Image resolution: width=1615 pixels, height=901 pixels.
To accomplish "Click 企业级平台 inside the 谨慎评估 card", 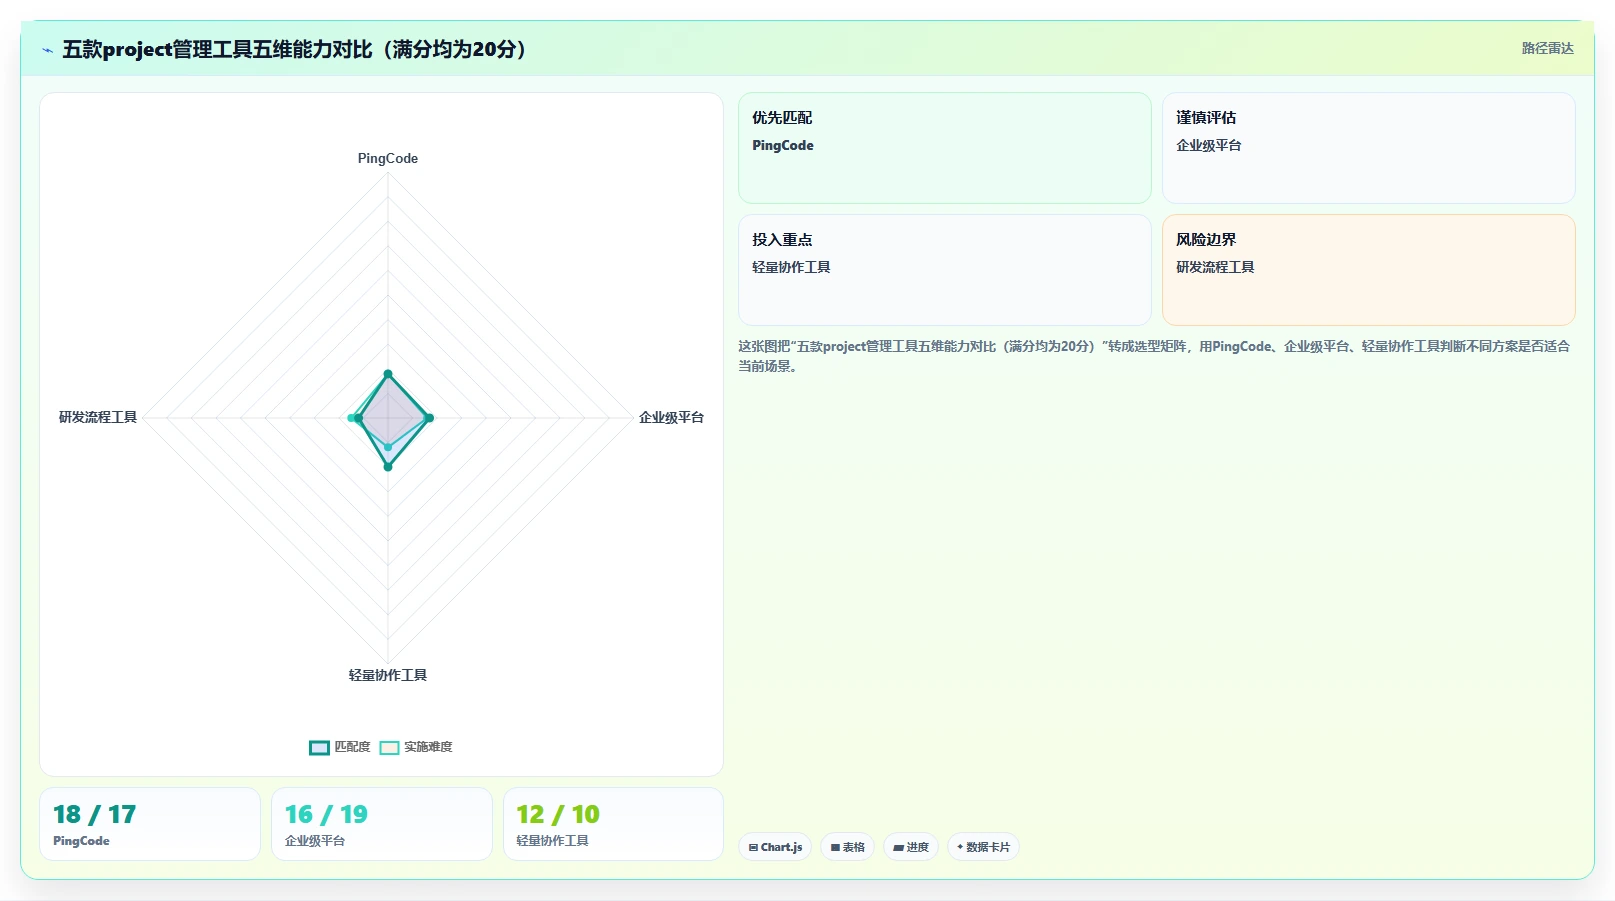I will (x=1209, y=145).
